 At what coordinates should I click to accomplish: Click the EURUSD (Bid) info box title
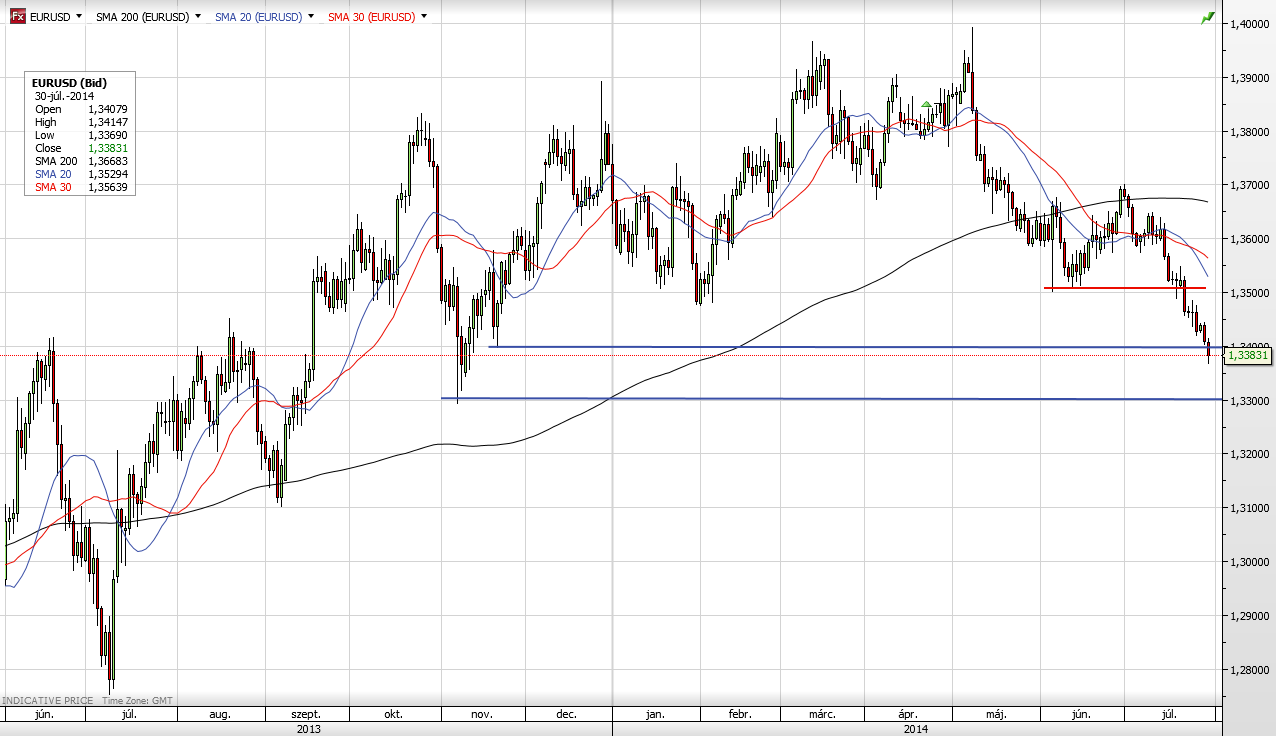[70, 83]
